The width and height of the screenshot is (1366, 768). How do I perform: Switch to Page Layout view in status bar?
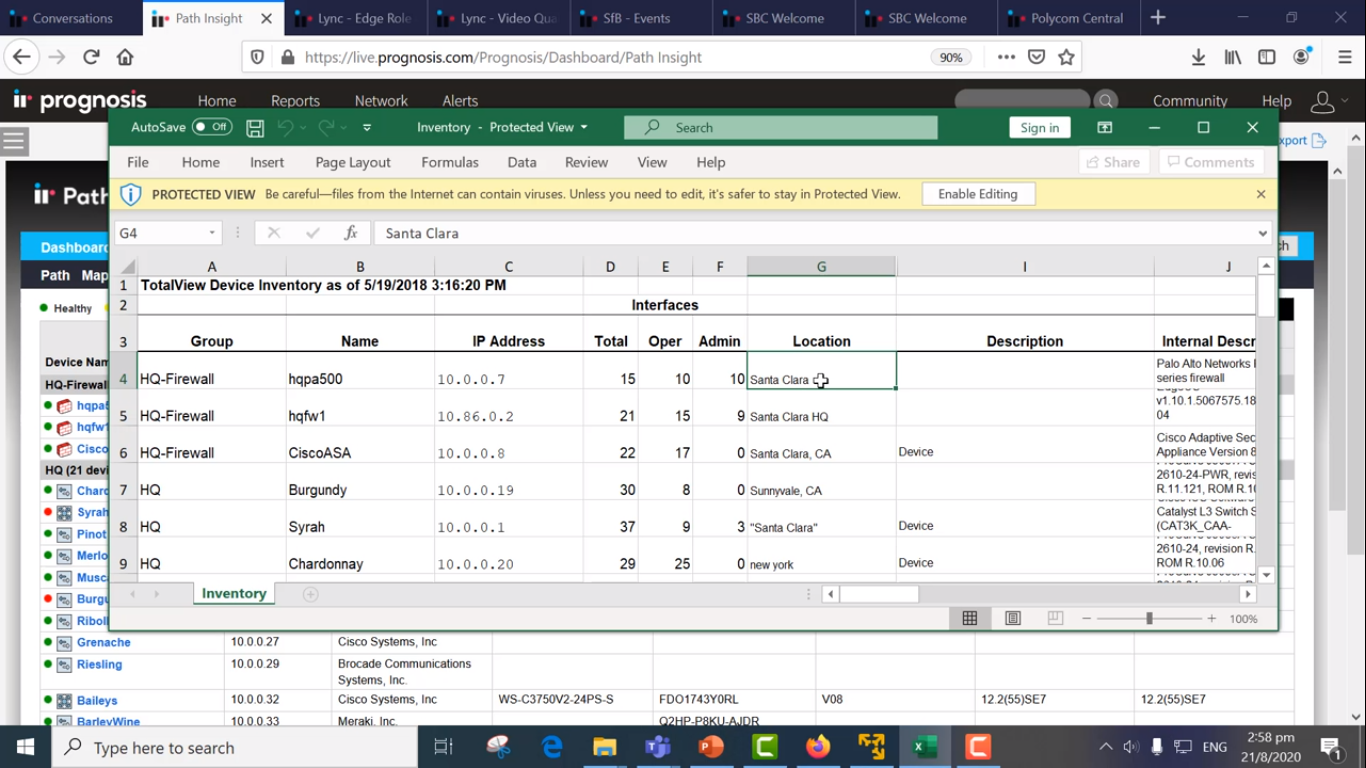1013,619
